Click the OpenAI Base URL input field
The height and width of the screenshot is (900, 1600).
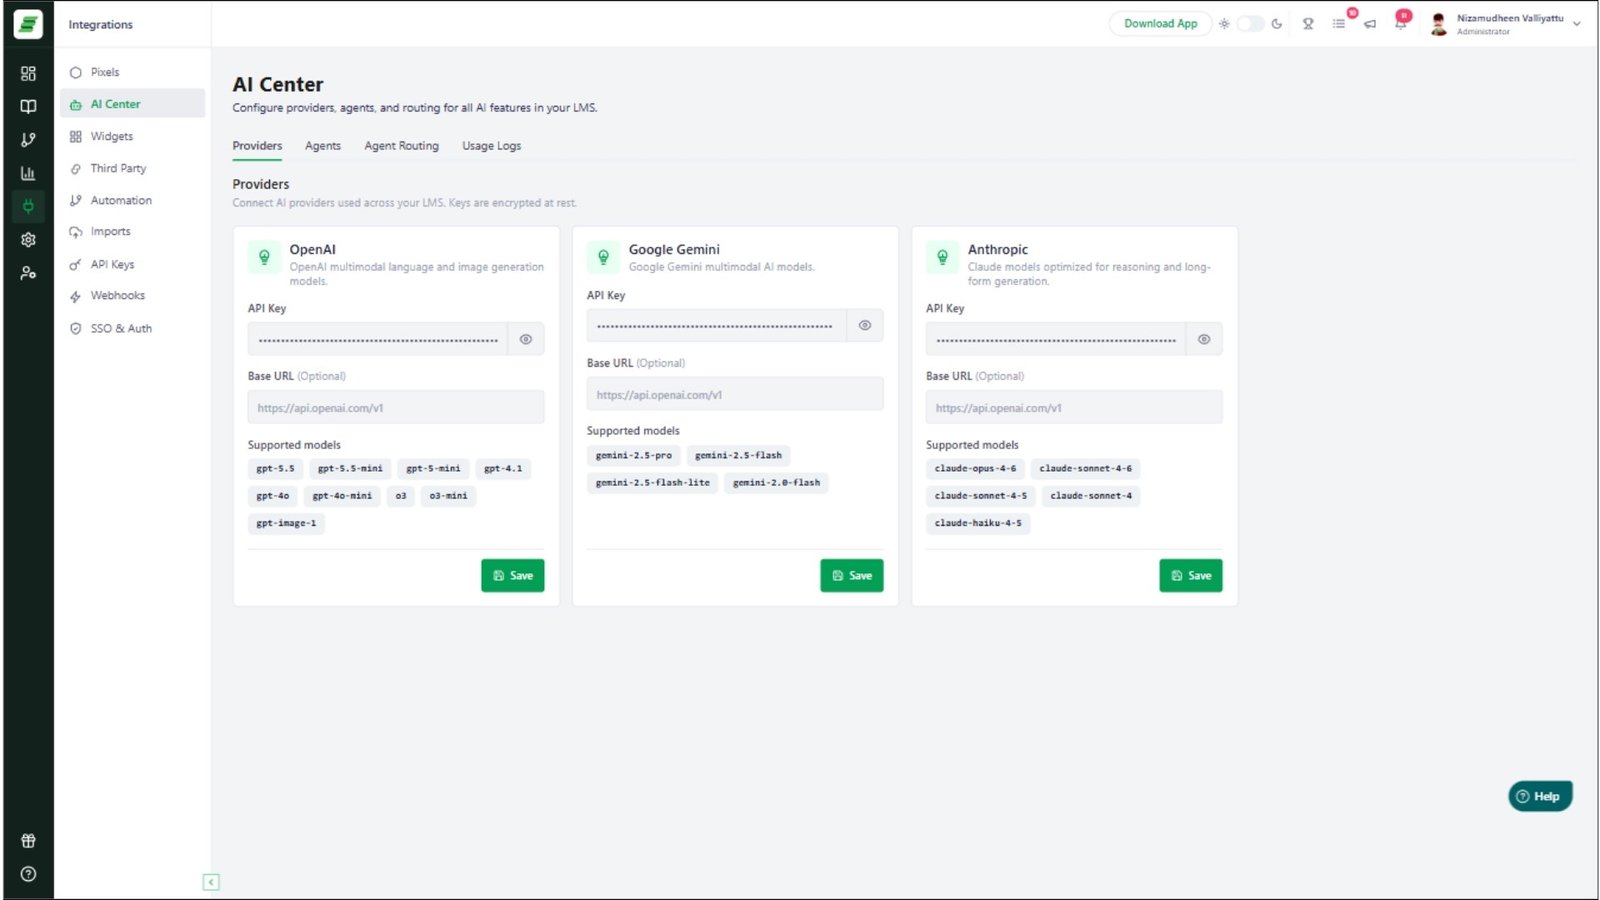click(396, 407)
